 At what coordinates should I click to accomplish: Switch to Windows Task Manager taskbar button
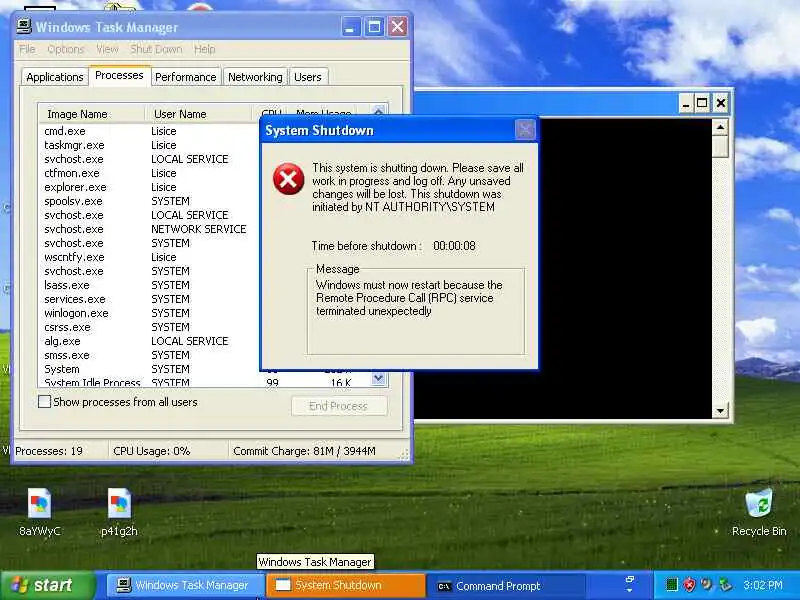[185, 585]
